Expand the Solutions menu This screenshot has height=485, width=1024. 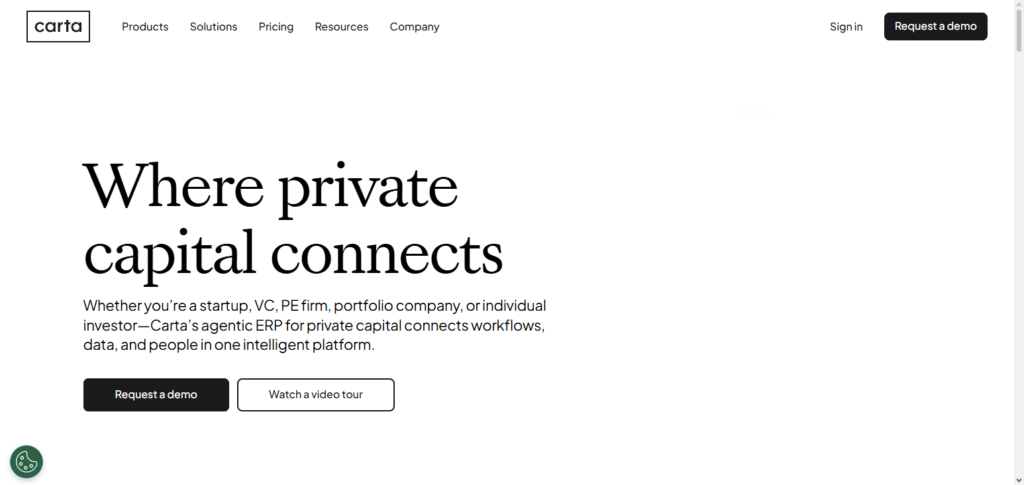click(213, 27)
